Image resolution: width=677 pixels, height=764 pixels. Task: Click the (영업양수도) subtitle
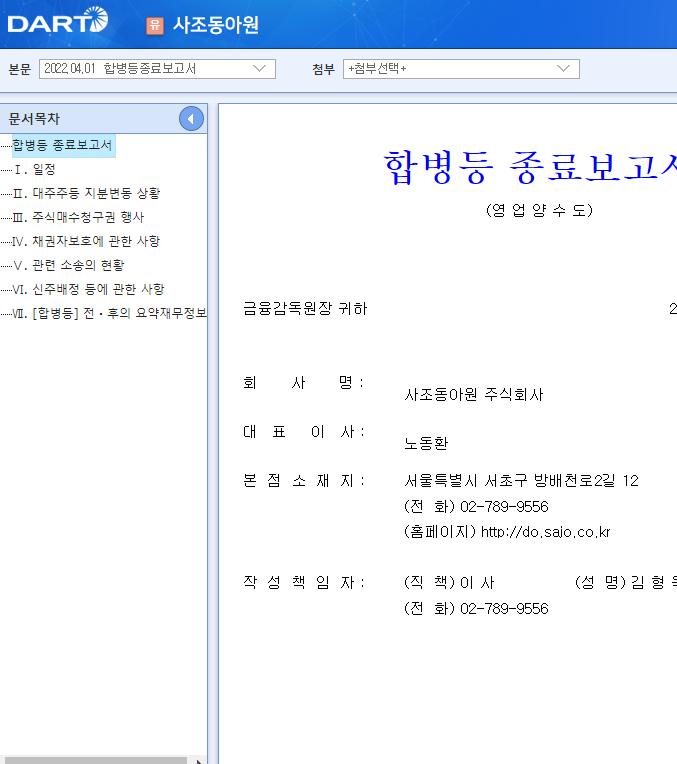(x=540, y=210)
